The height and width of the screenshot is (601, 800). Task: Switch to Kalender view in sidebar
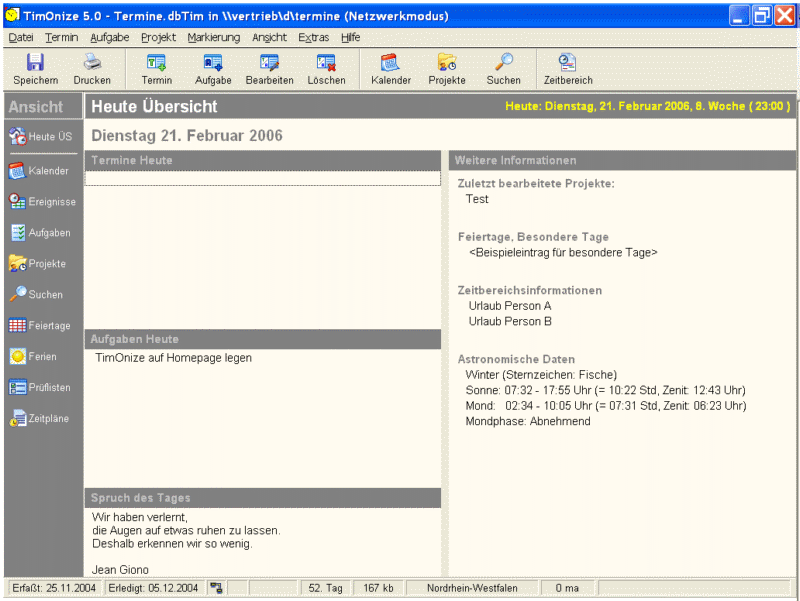[x=39, y=171]
